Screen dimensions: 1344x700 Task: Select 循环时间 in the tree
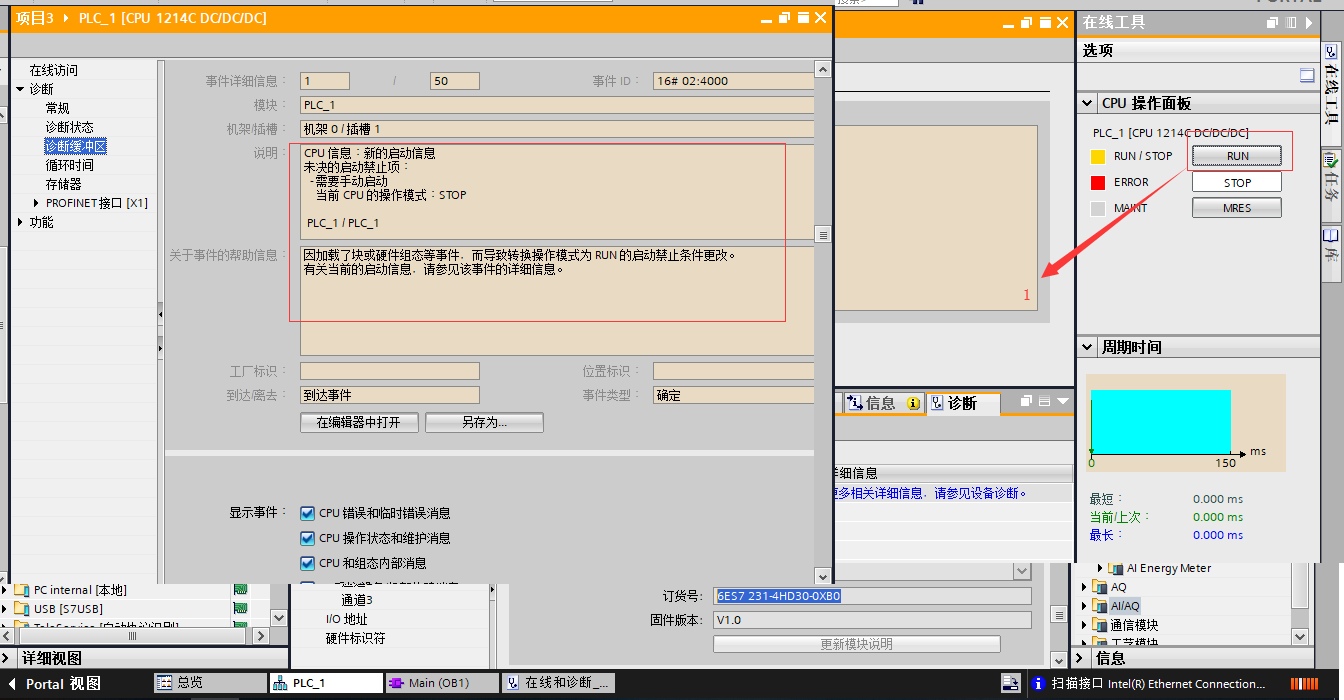point(69,165)
